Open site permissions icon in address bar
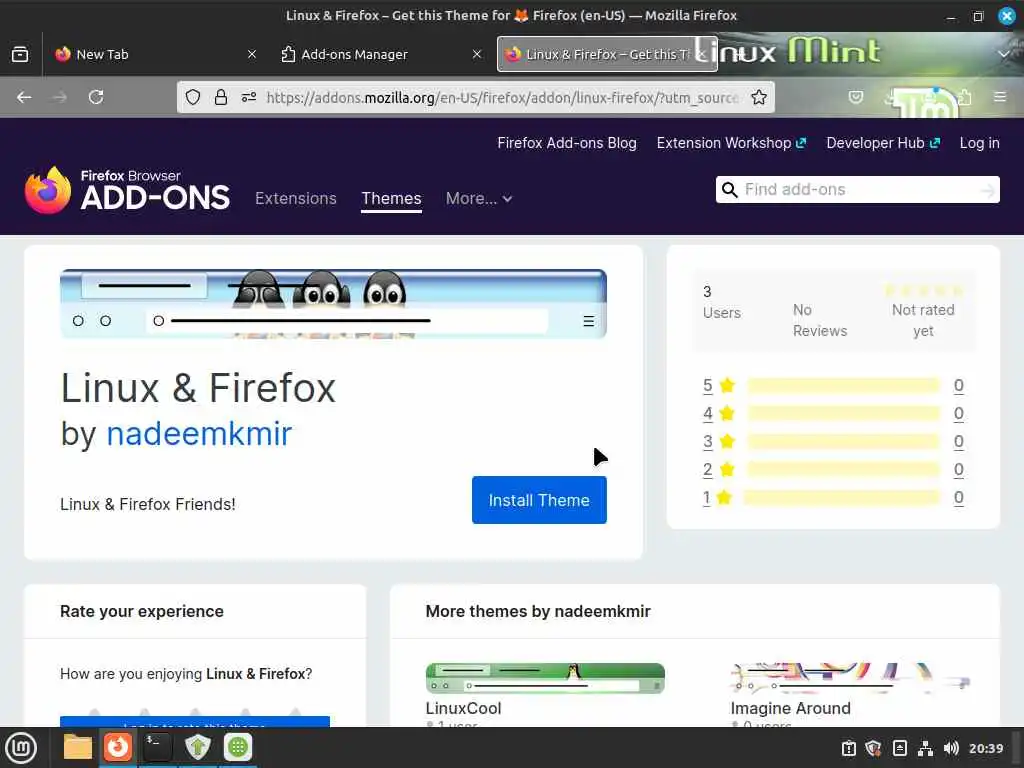Image resolution: width=1024 pixels, height=768 pixels. (x=248, y=97)
